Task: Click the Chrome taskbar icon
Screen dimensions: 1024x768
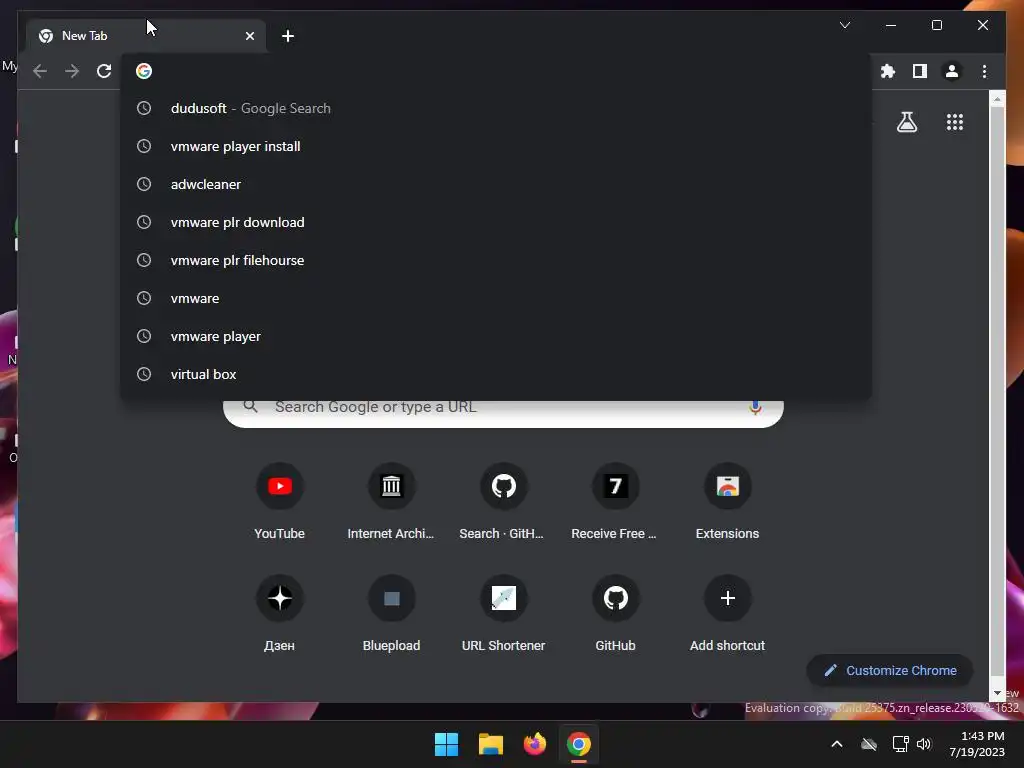Action: click(x=579, y=744)
